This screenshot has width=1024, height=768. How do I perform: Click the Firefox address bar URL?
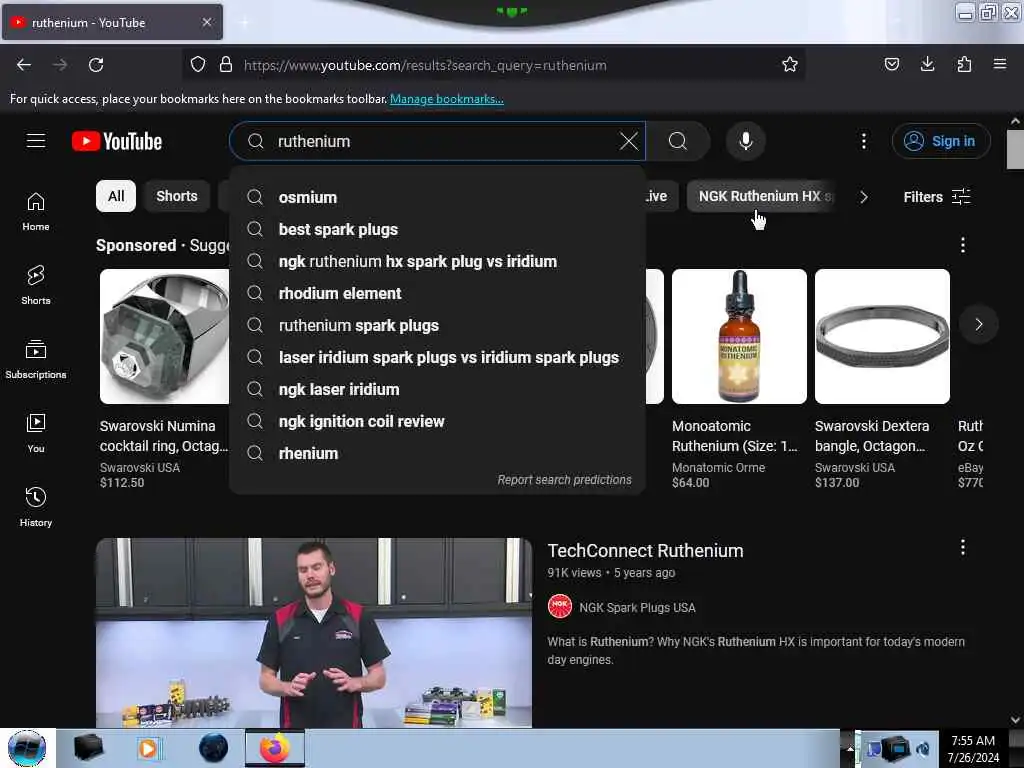[424, 65]
